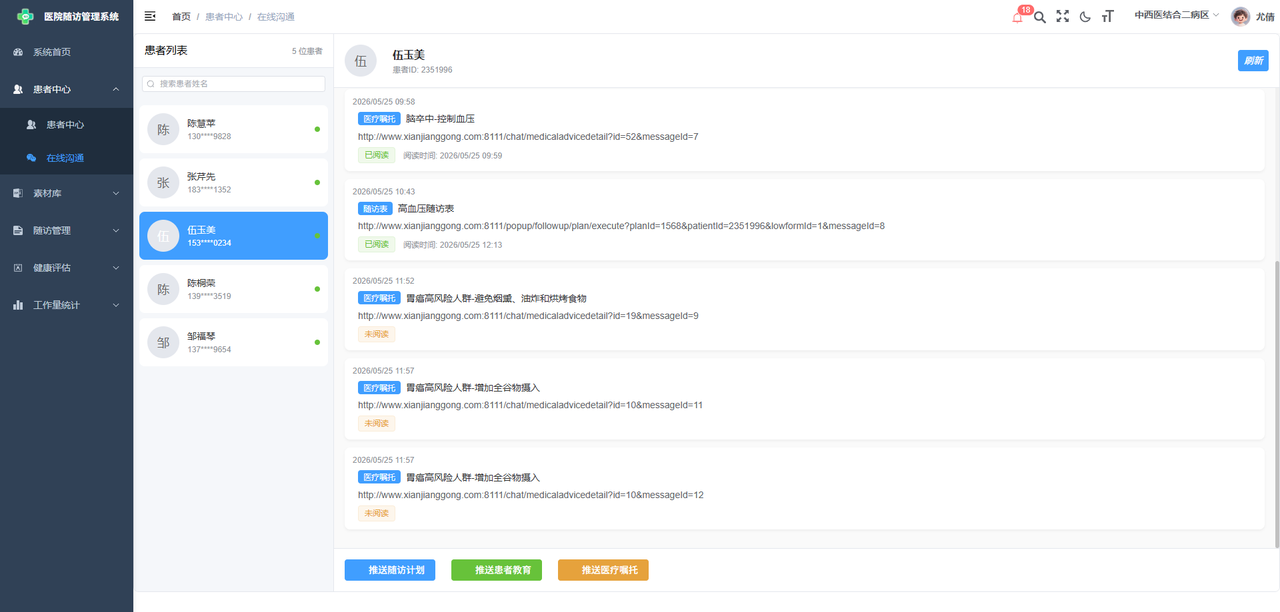Image resolution: width=1280 pixels, height=612 pixels.
Task: Open link with messageId=9
Action: 528,316
